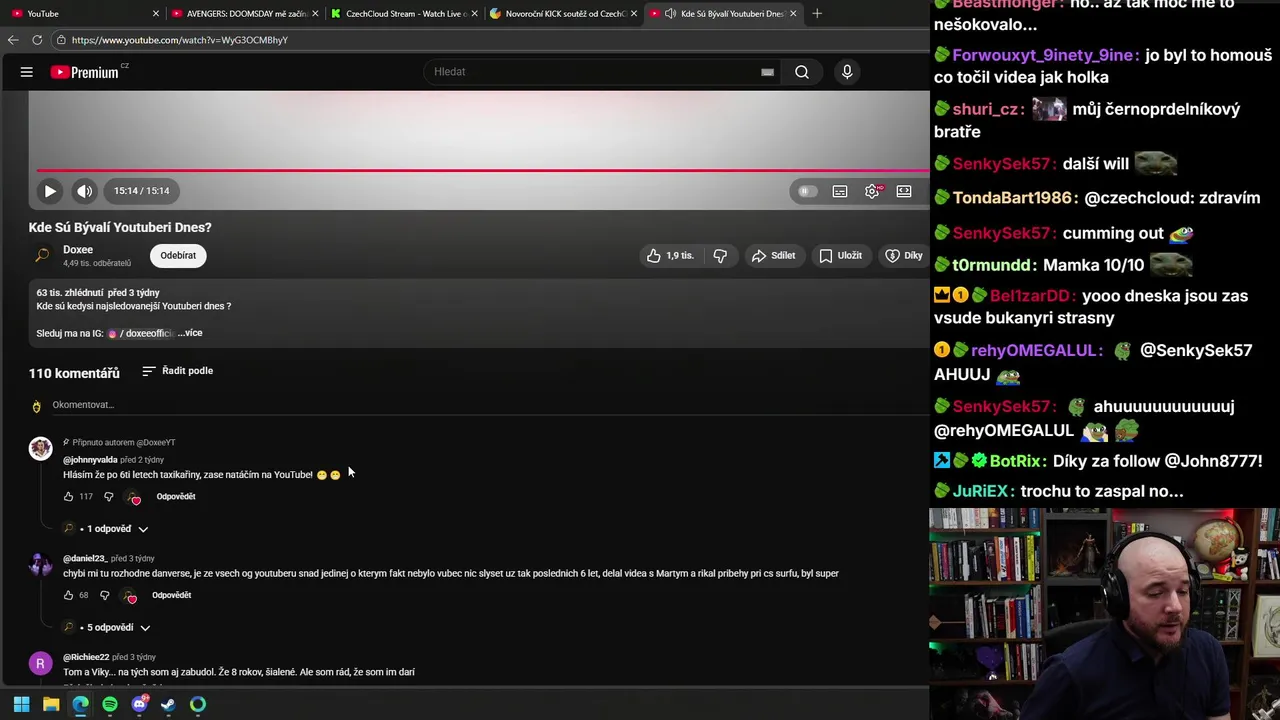Open on-screen keyboard icon in search box
The height and width of the screenshot is (720, 1280).
coord(767,72)
